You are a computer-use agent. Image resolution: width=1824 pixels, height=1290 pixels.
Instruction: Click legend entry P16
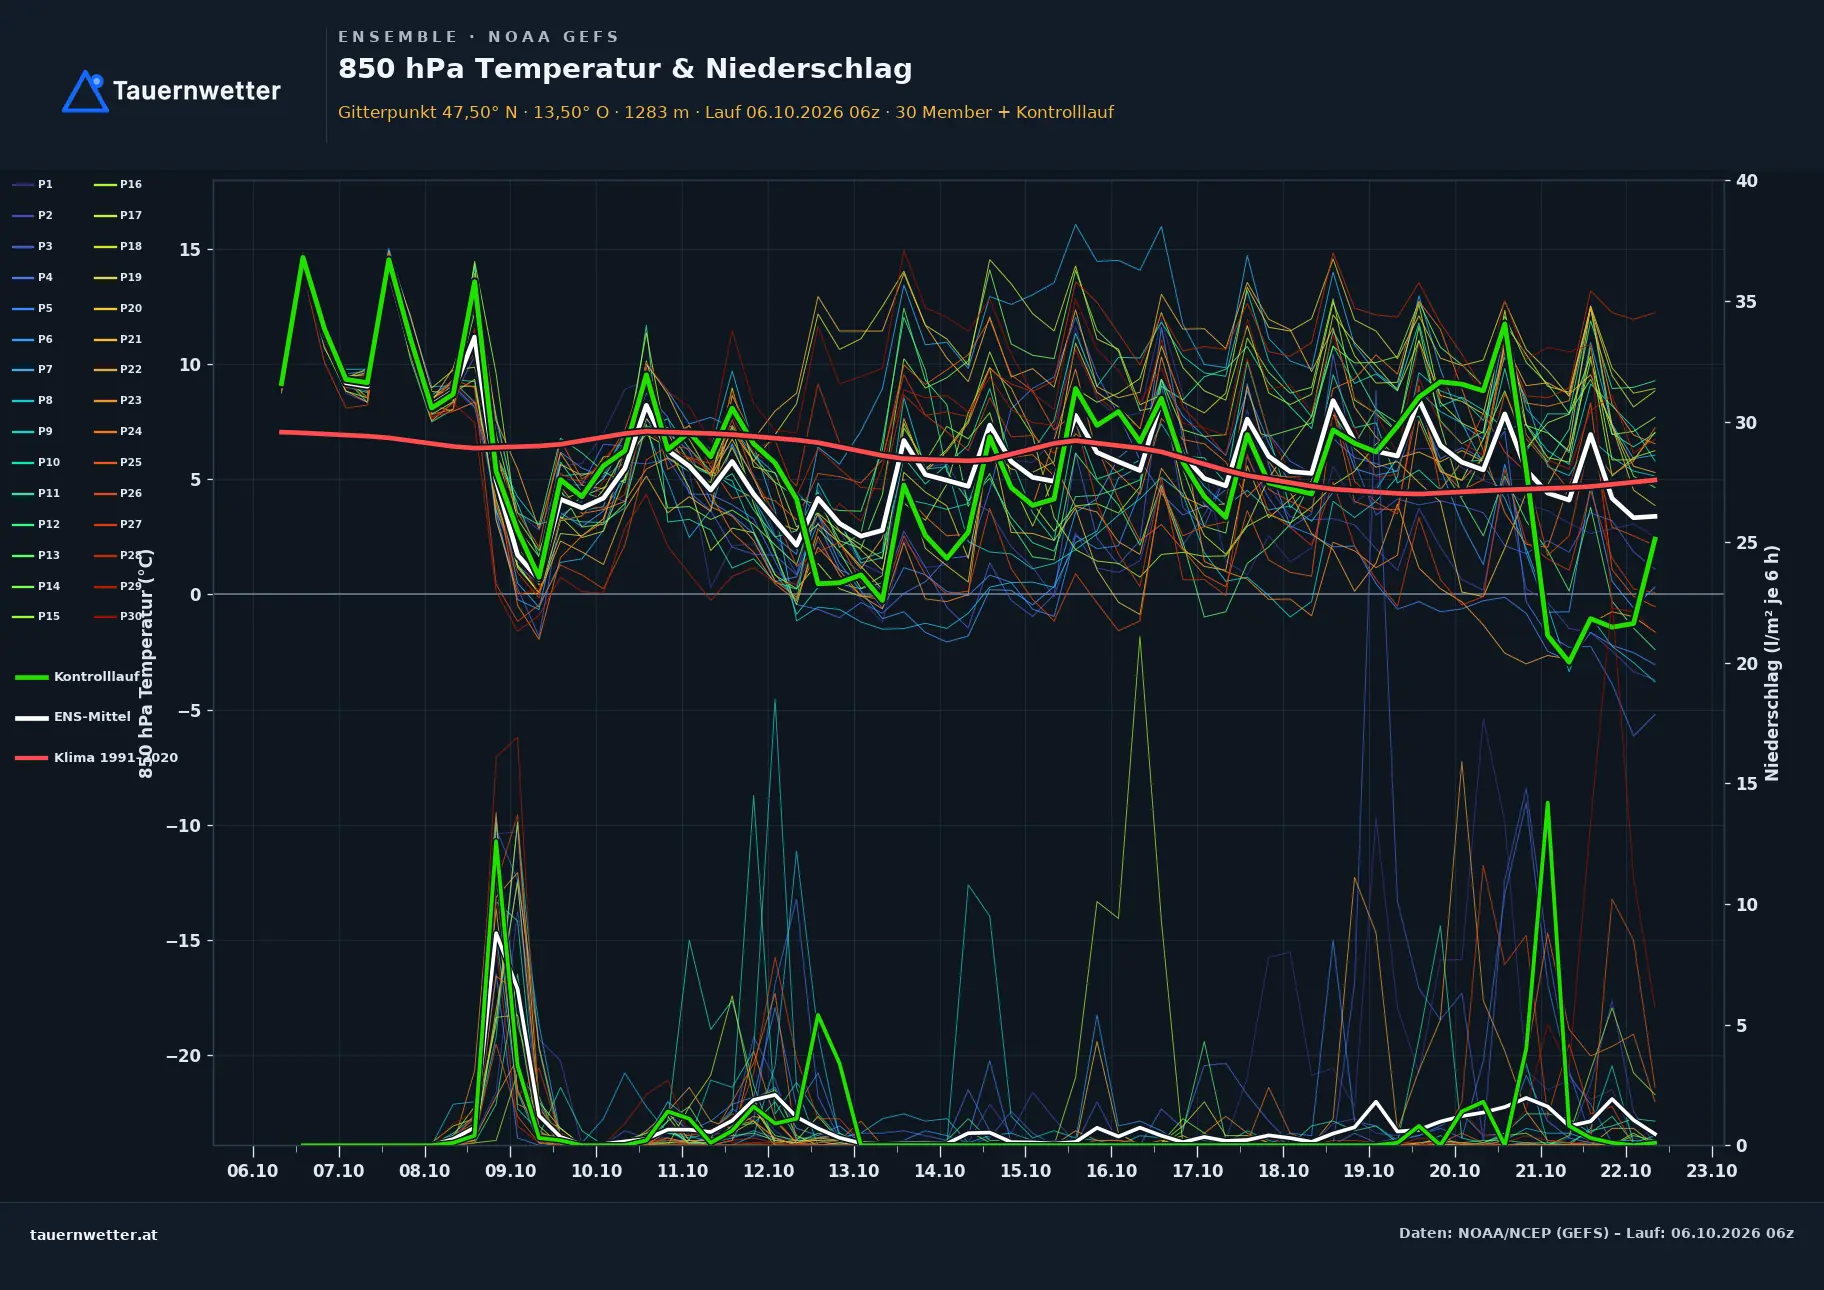click(118, 184)
